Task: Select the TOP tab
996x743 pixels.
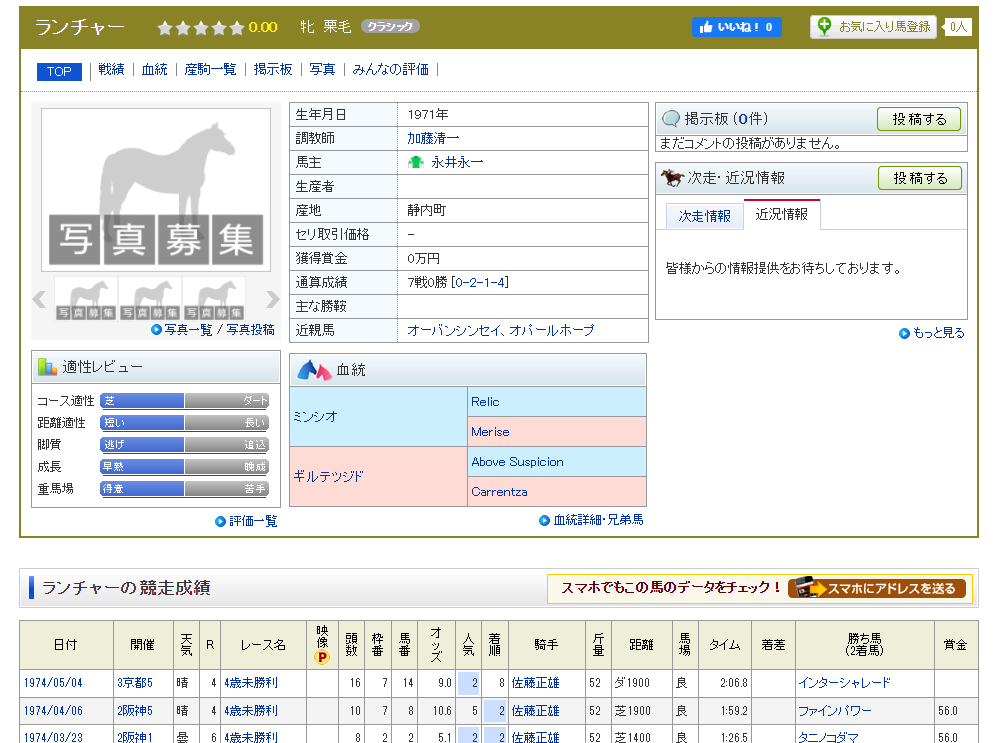Action: tap(59, 71)
